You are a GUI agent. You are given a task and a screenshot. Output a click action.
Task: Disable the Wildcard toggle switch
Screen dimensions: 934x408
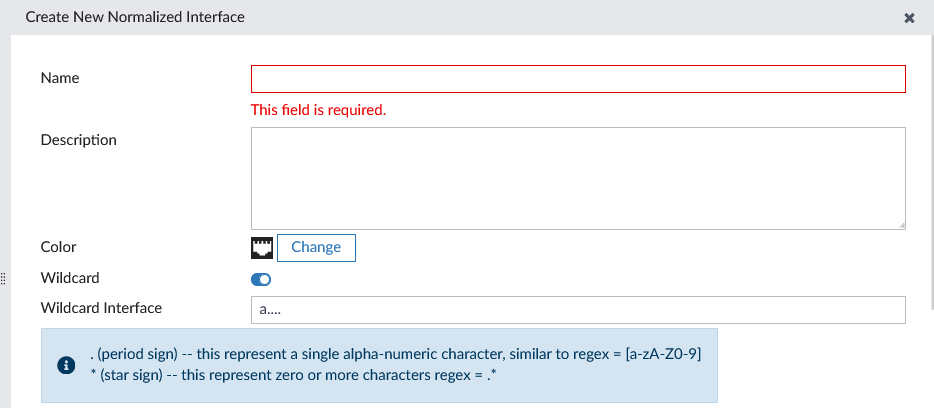[261, 279]
